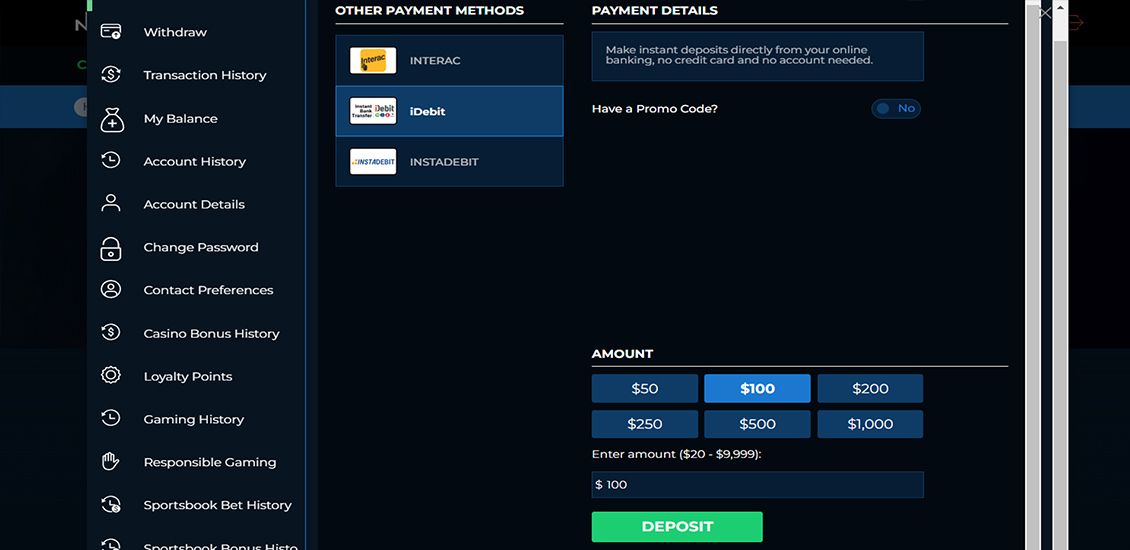
Task: Click the scrollbar up arrow
Action: point(1060,7)
